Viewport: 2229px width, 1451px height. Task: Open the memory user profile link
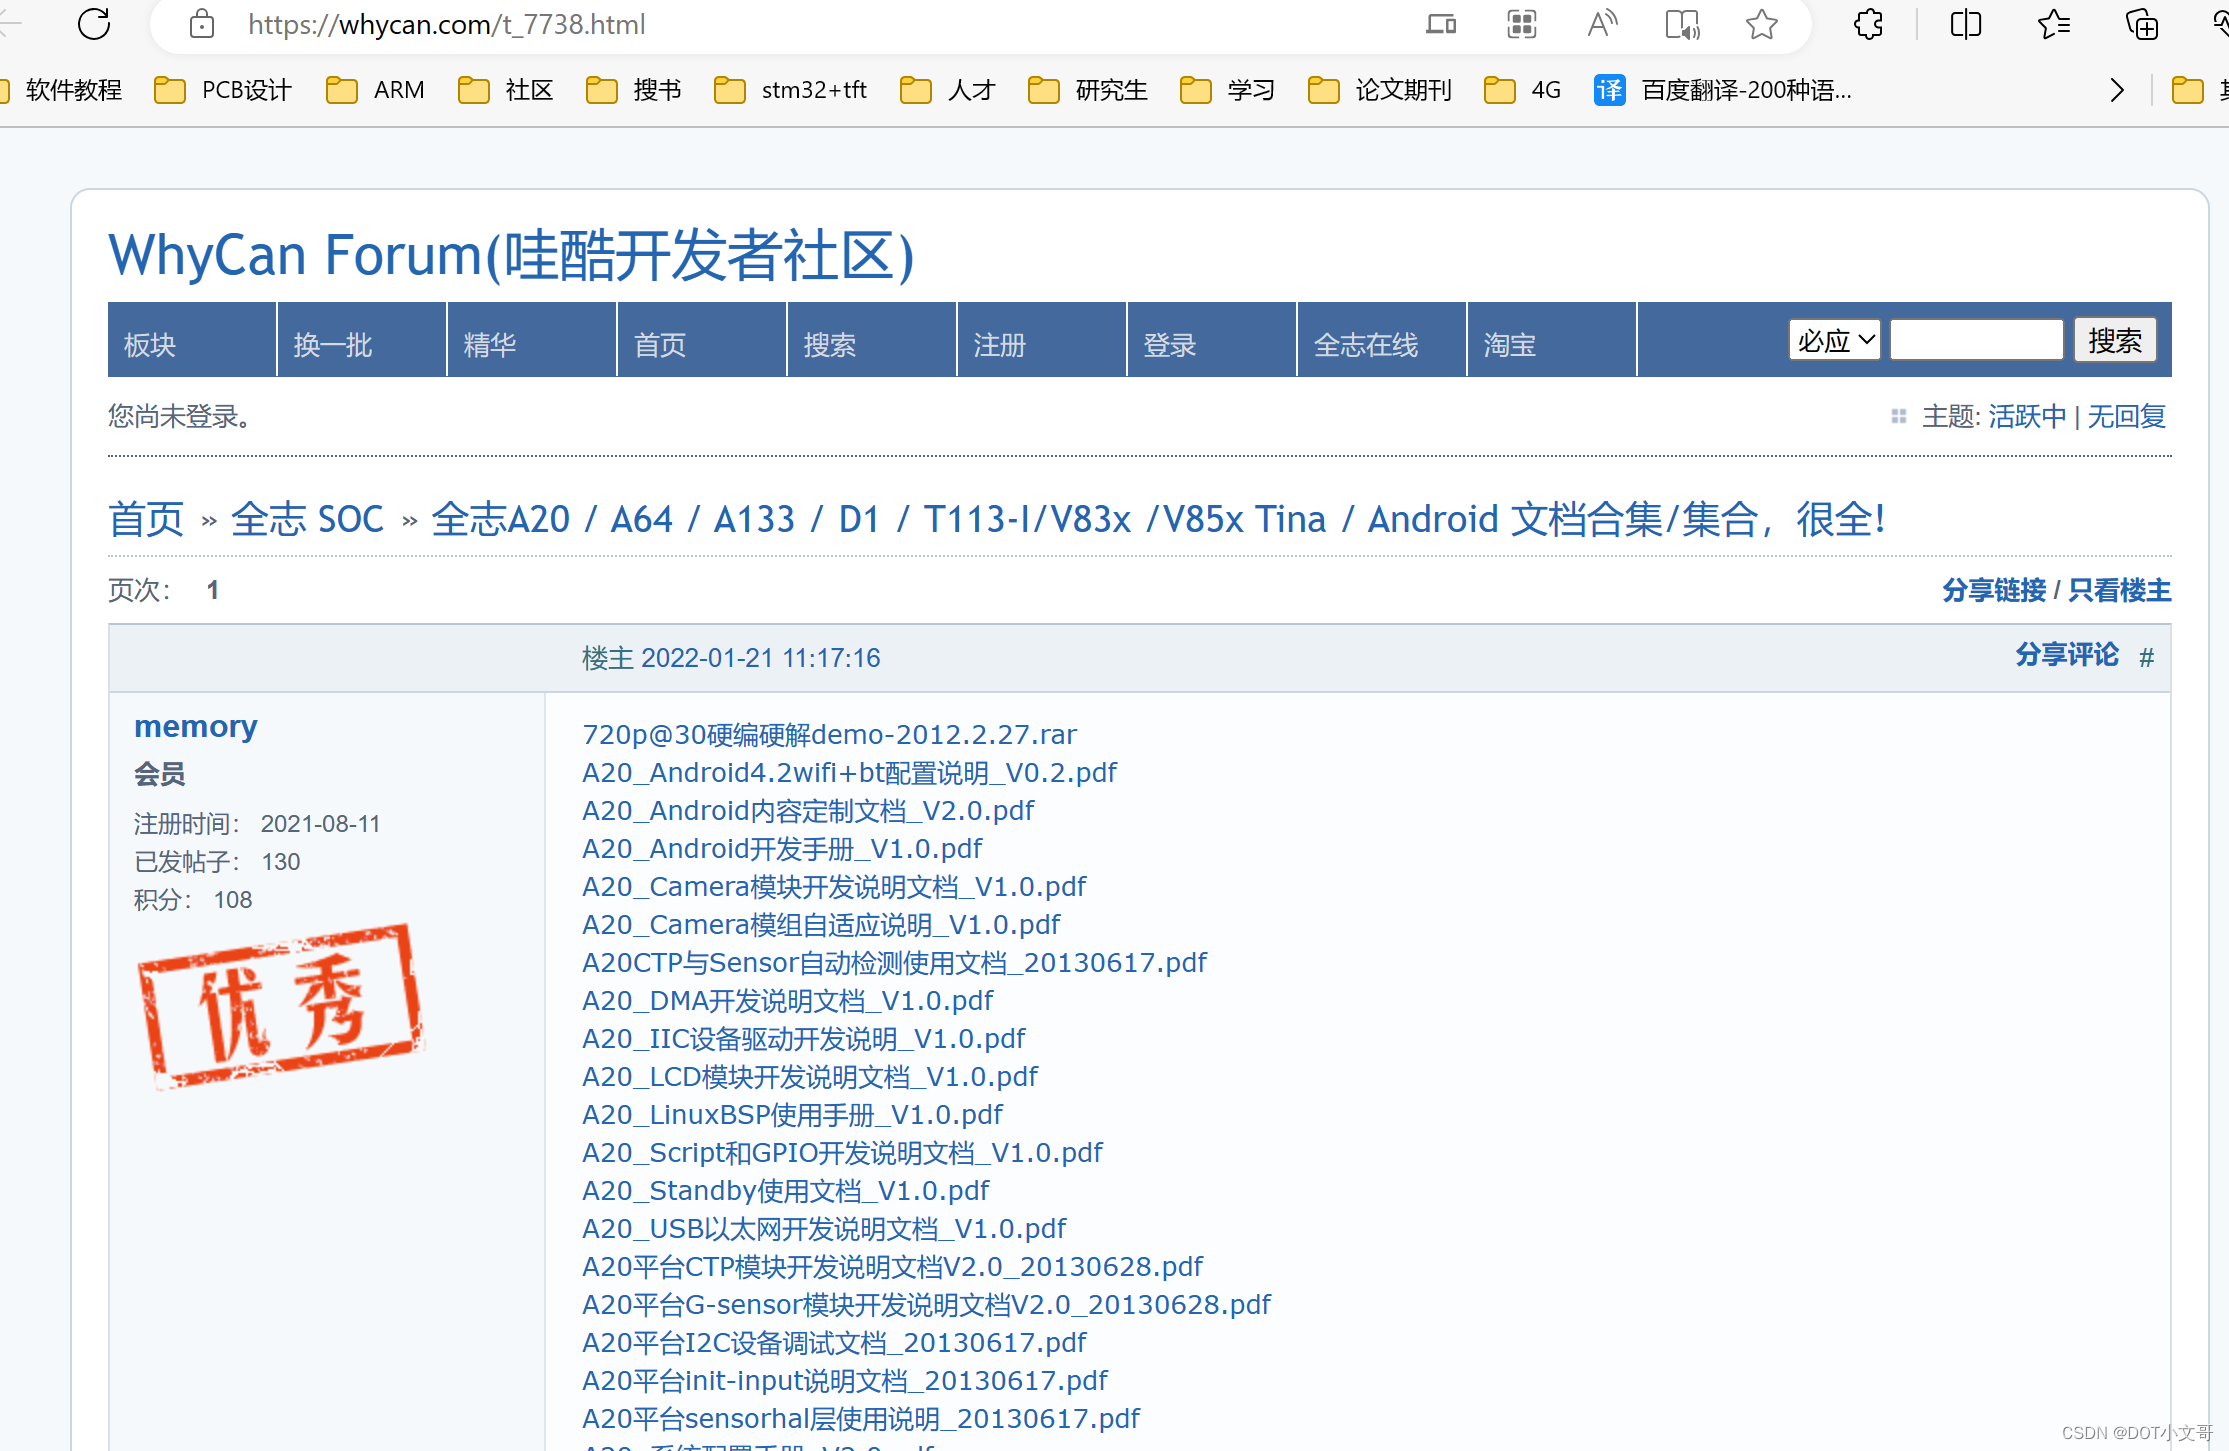pos(196,726)
